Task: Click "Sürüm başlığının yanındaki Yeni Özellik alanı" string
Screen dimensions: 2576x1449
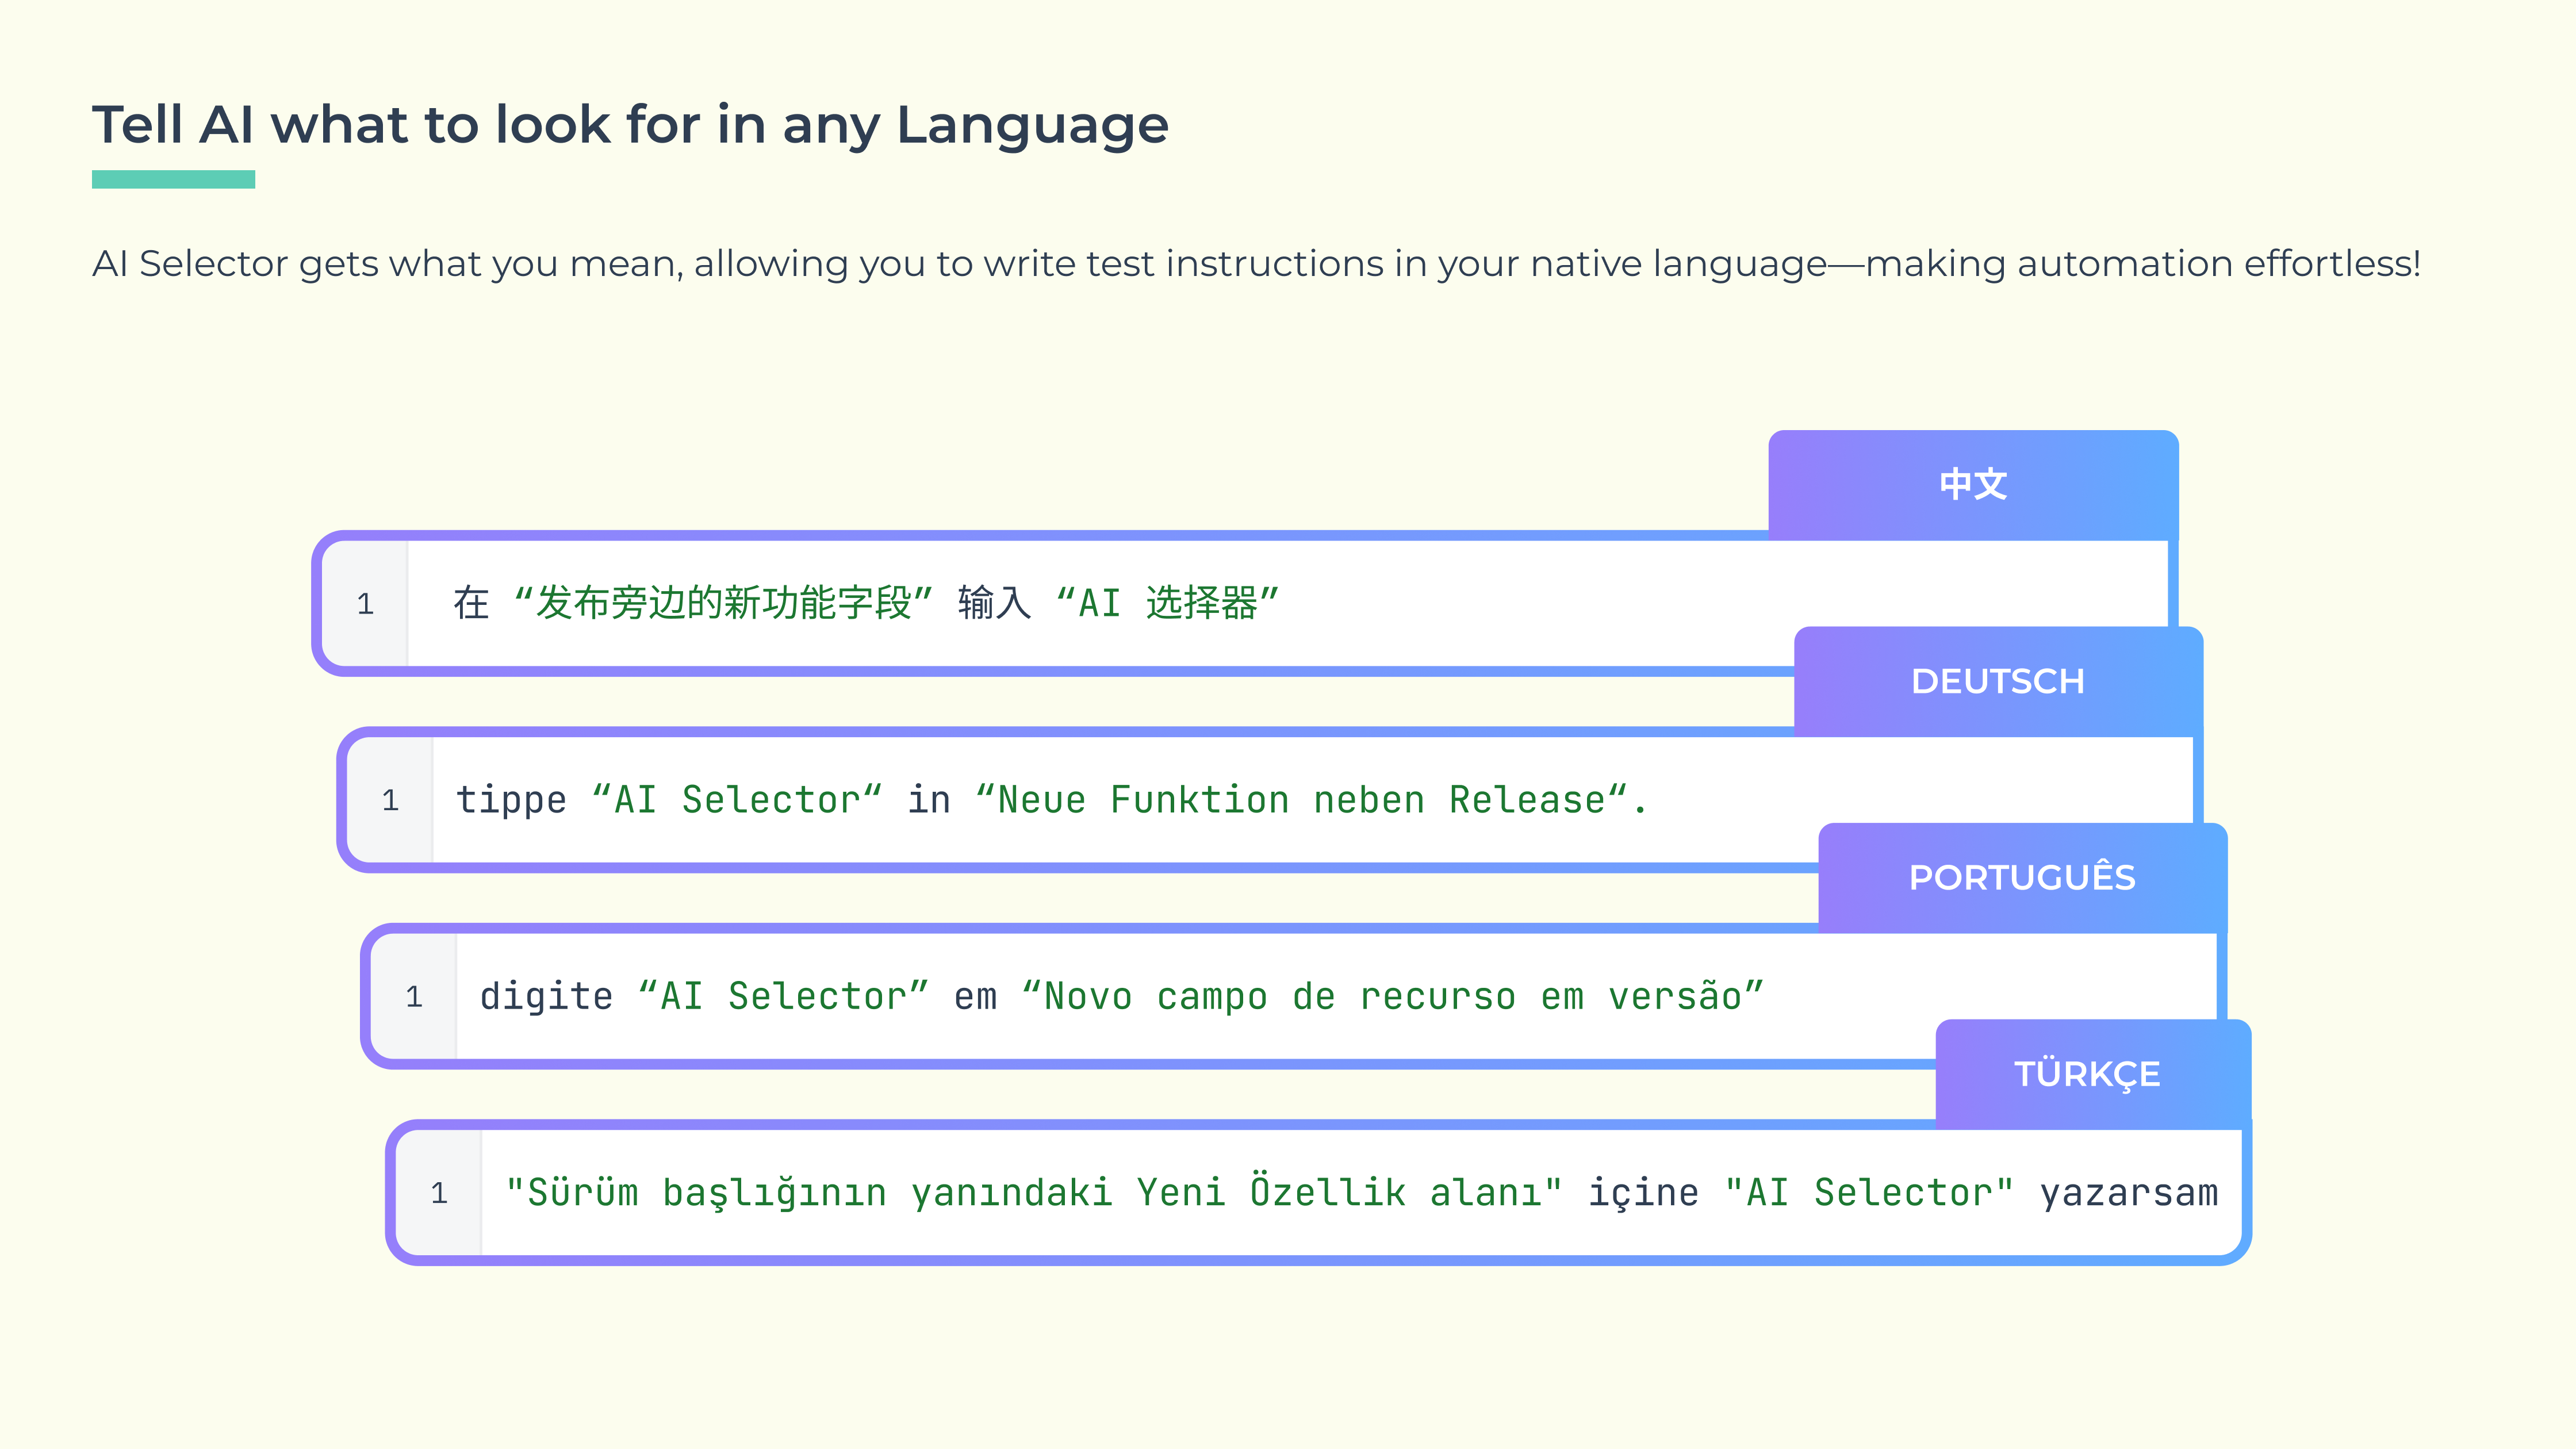Action: (1033, 1193)
